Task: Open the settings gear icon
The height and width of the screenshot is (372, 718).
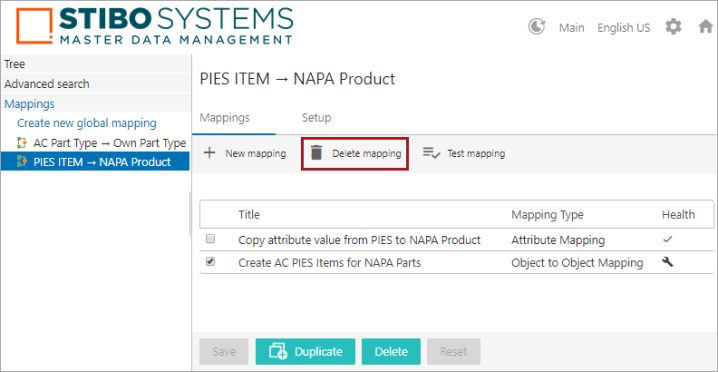Action: 673,27
